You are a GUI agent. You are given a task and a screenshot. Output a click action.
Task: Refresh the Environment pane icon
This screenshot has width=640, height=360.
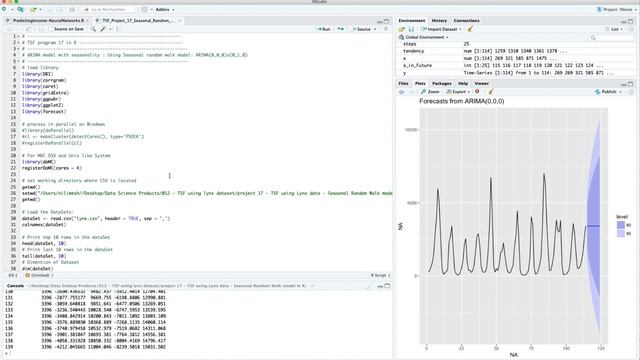tap(631, 29)
